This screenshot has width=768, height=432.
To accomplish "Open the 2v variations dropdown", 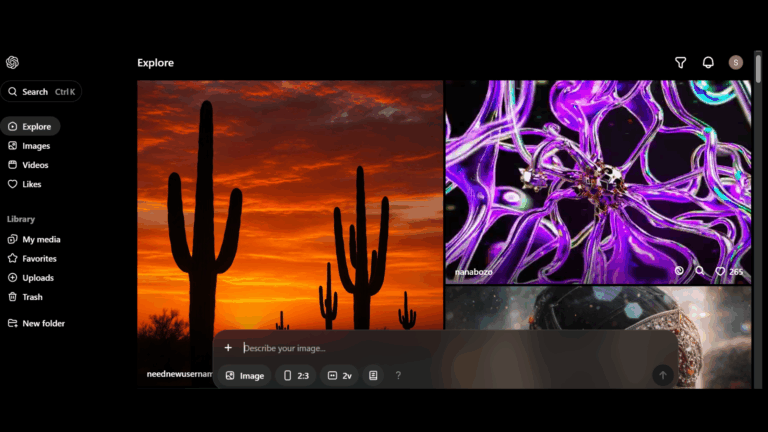I will [339, 376].
